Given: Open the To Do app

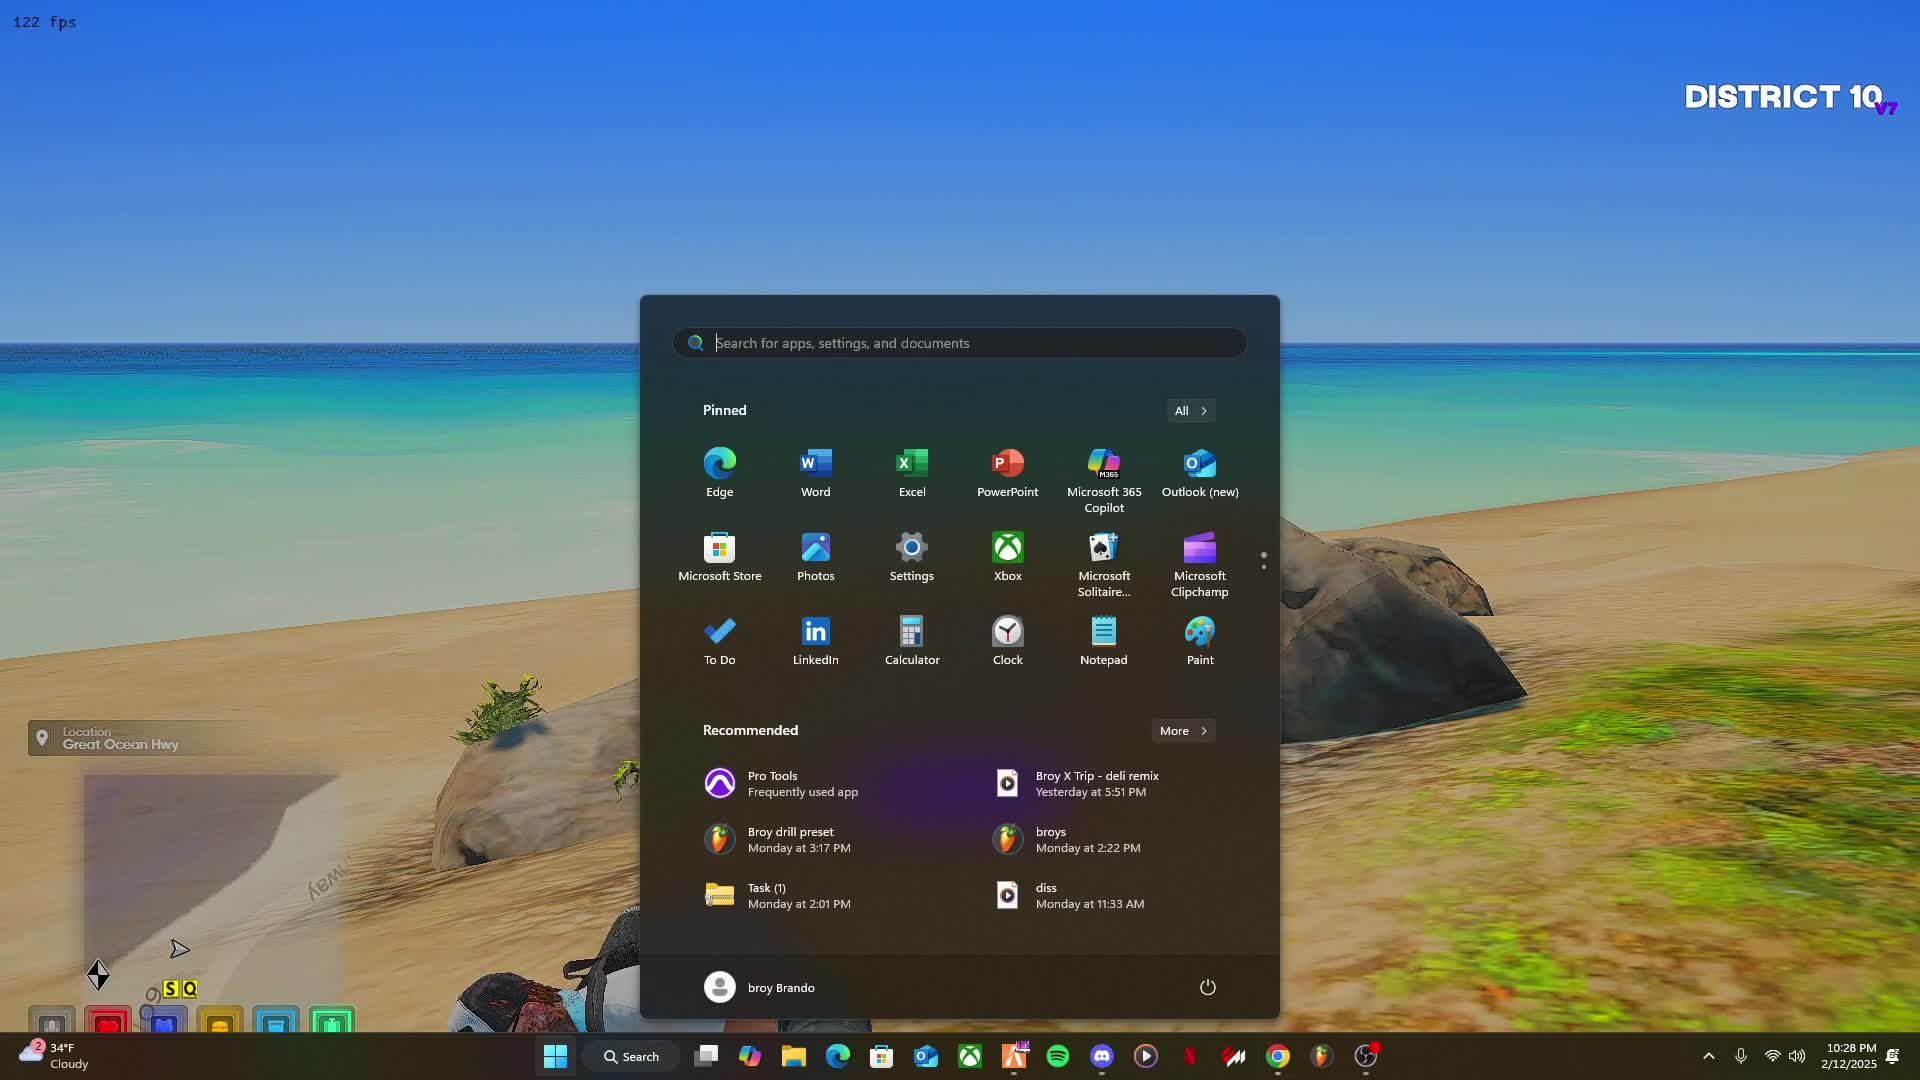Looking at the screenshot, I should [x=719, y=641].
